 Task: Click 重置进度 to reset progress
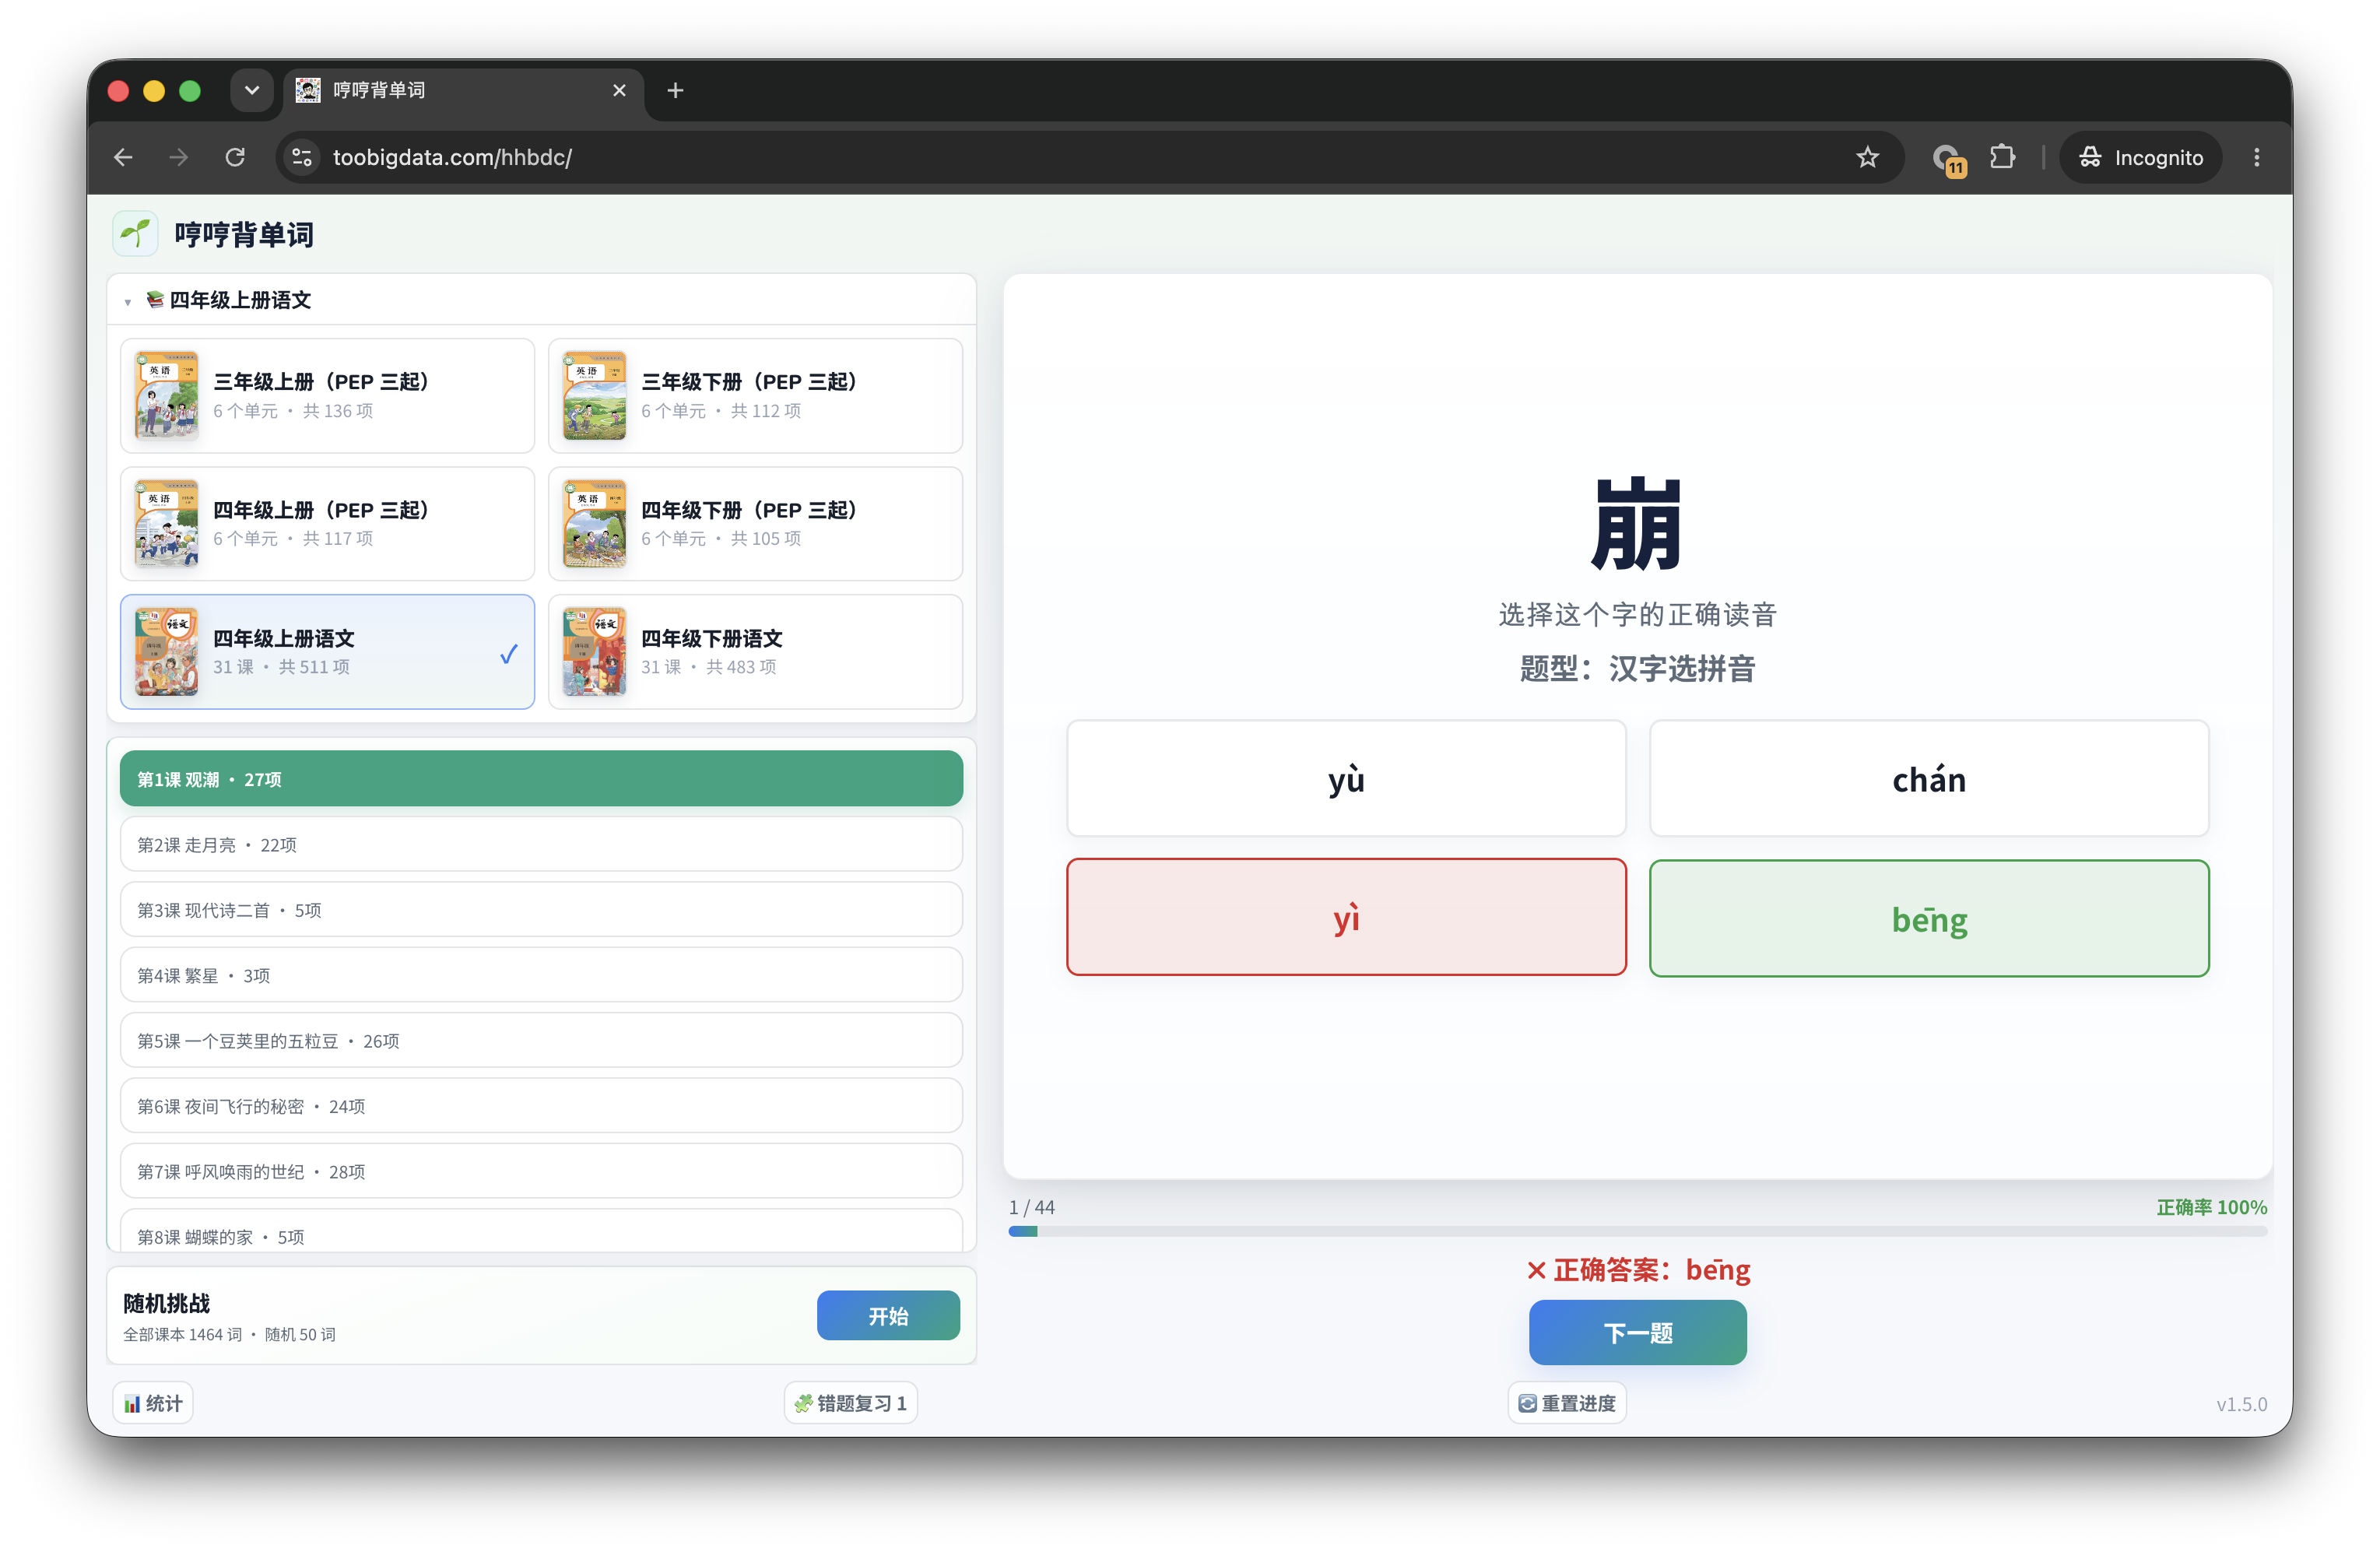(1567, 1403)
